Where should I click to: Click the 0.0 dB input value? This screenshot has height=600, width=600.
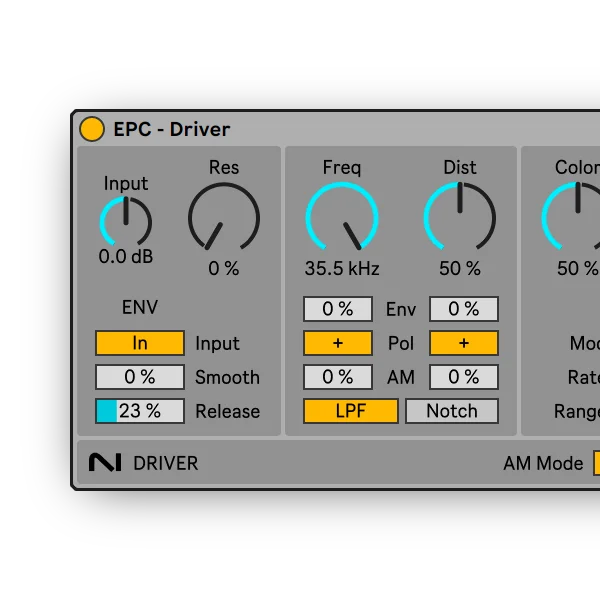[x=126, y=256]
